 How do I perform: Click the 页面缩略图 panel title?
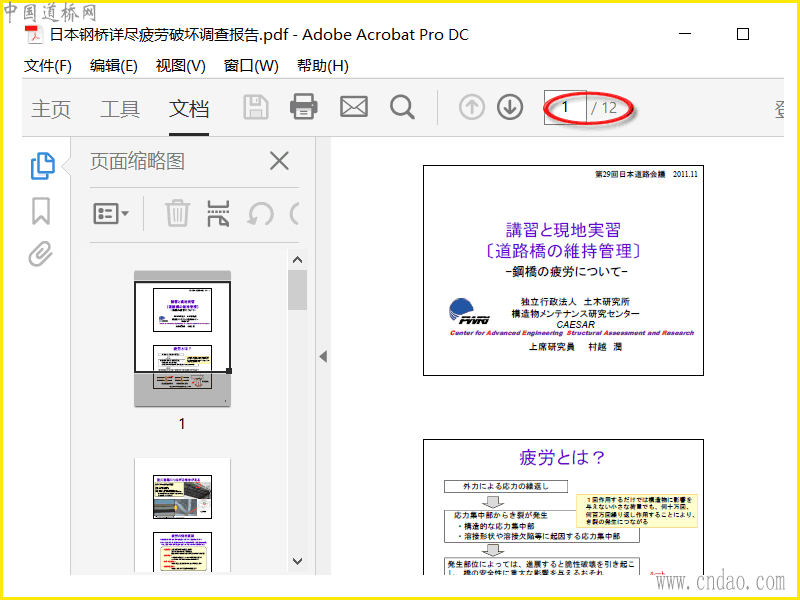tap(137, 161)
